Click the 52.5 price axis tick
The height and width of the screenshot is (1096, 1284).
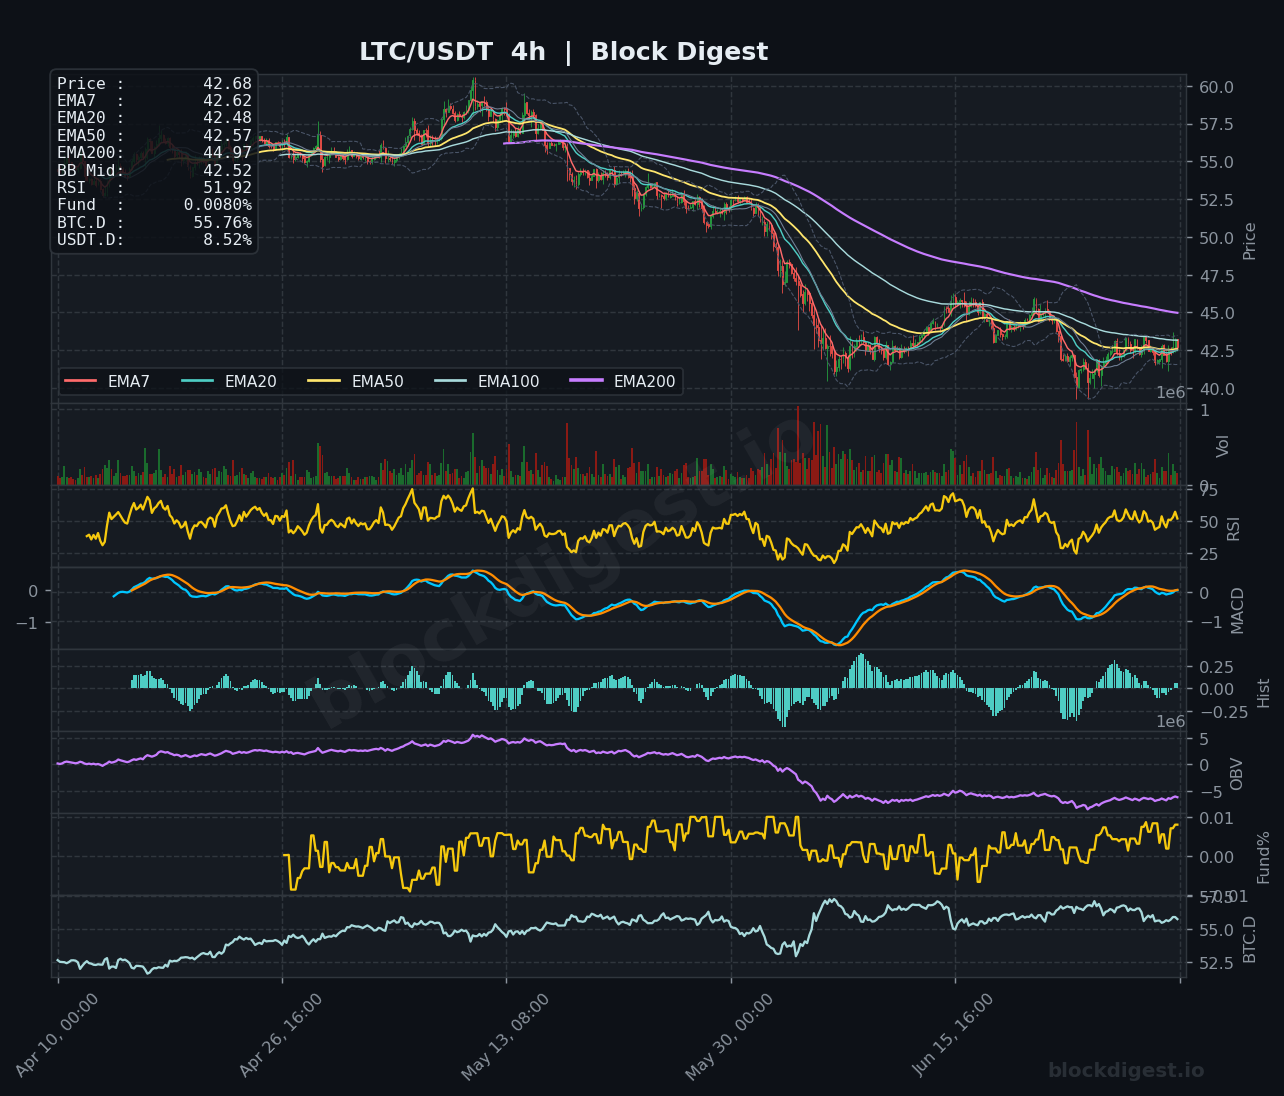click(x=1215, y=200)
